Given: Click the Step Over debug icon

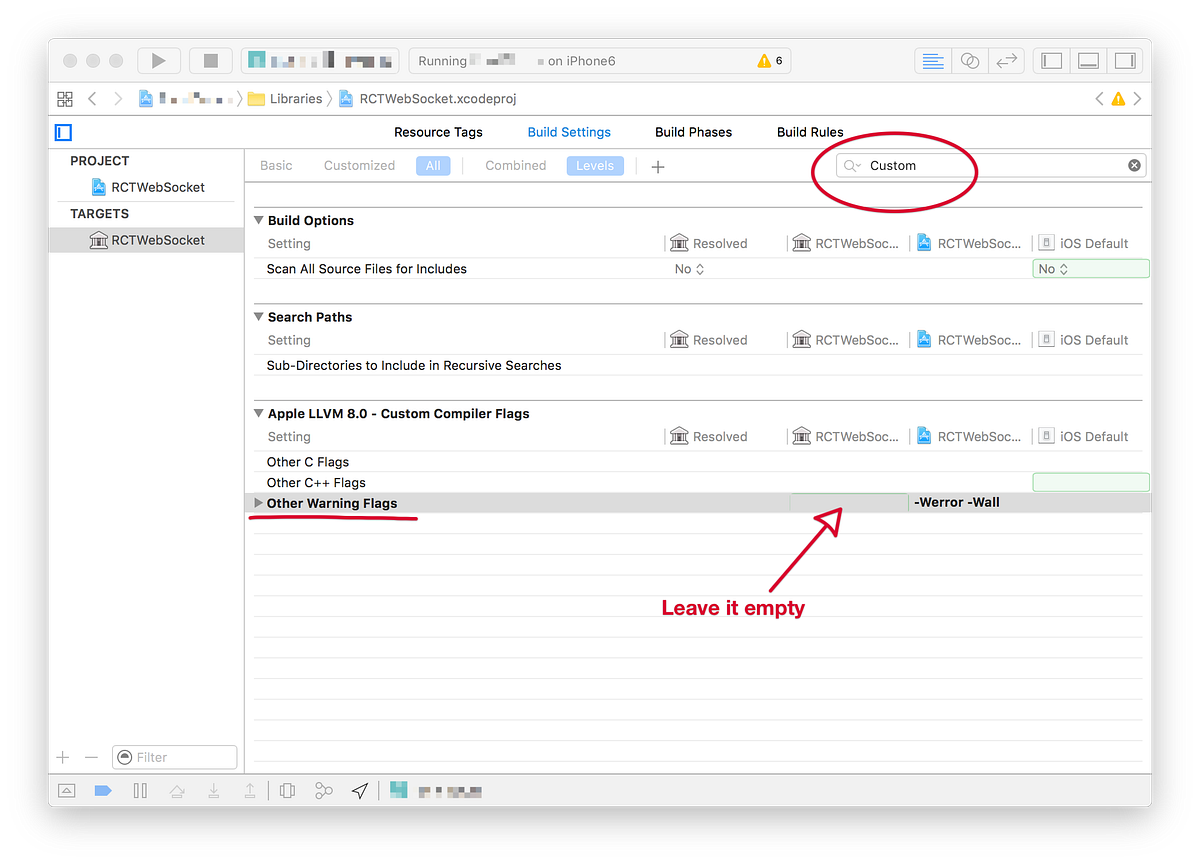Looking at the screenshot, I should tap(177, 790).
